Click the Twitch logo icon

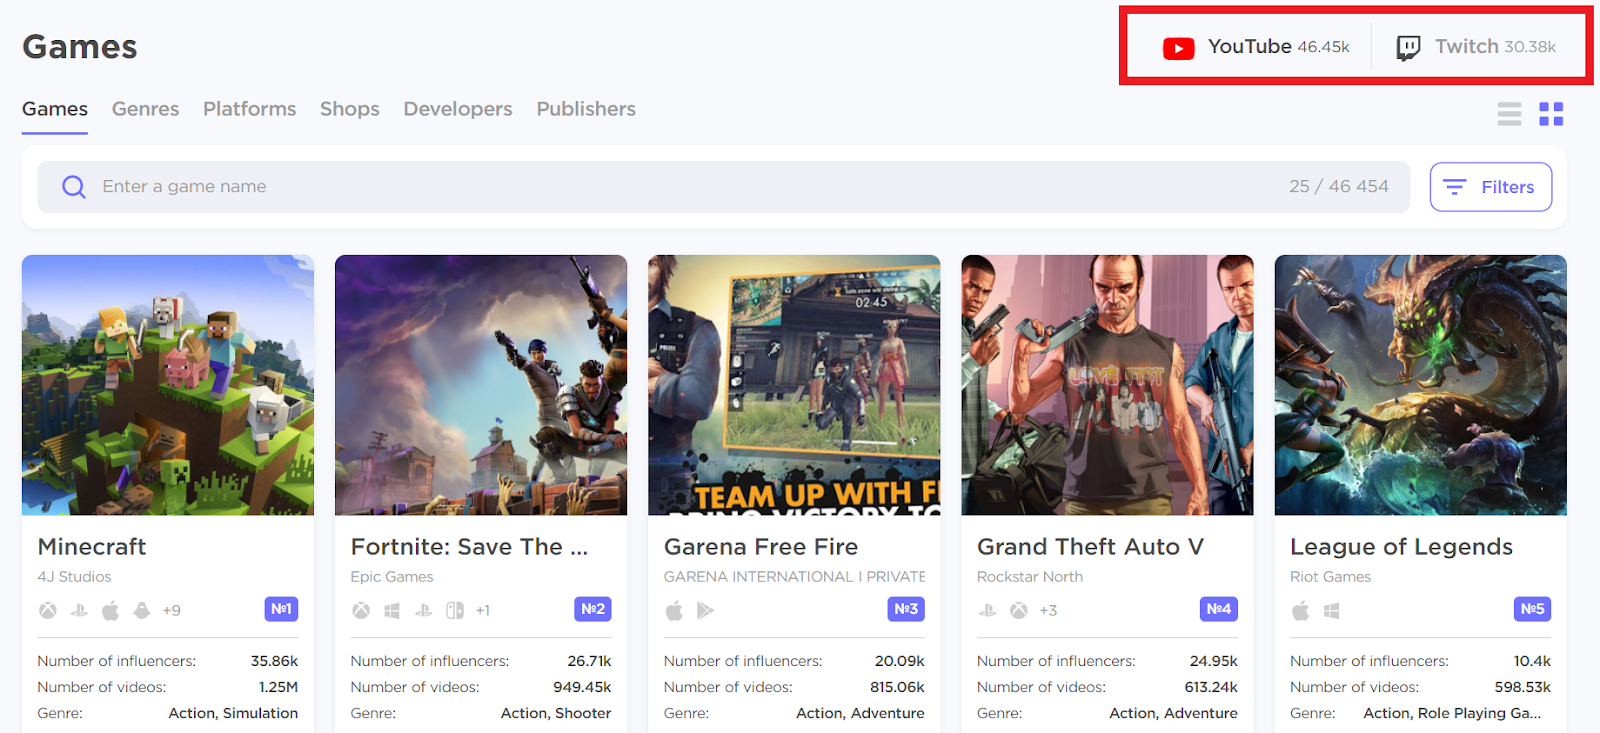1408,48
